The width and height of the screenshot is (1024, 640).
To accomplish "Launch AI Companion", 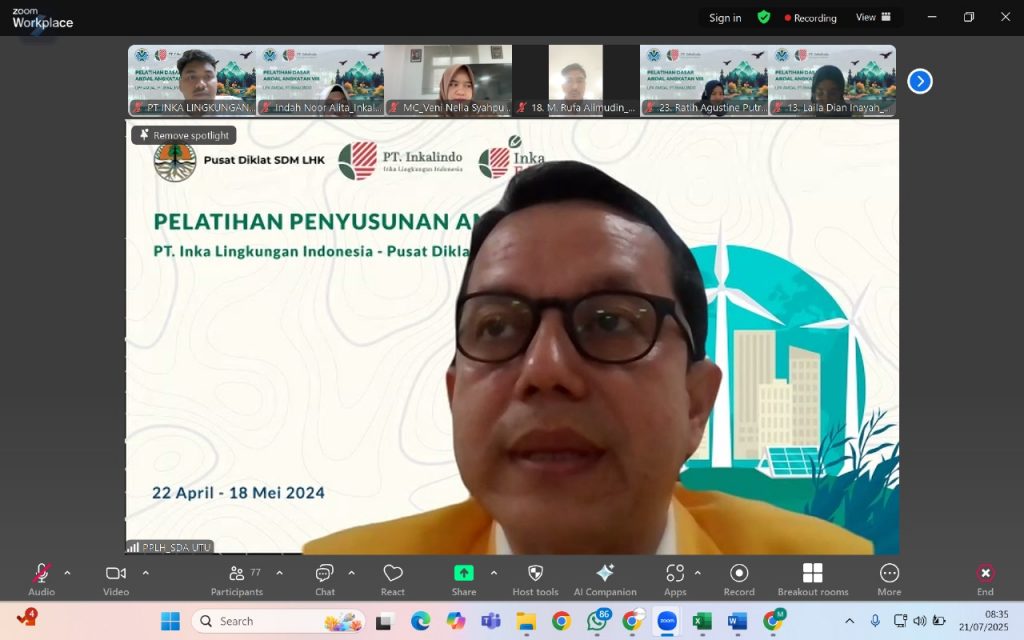I will click(x=605, y=579).
